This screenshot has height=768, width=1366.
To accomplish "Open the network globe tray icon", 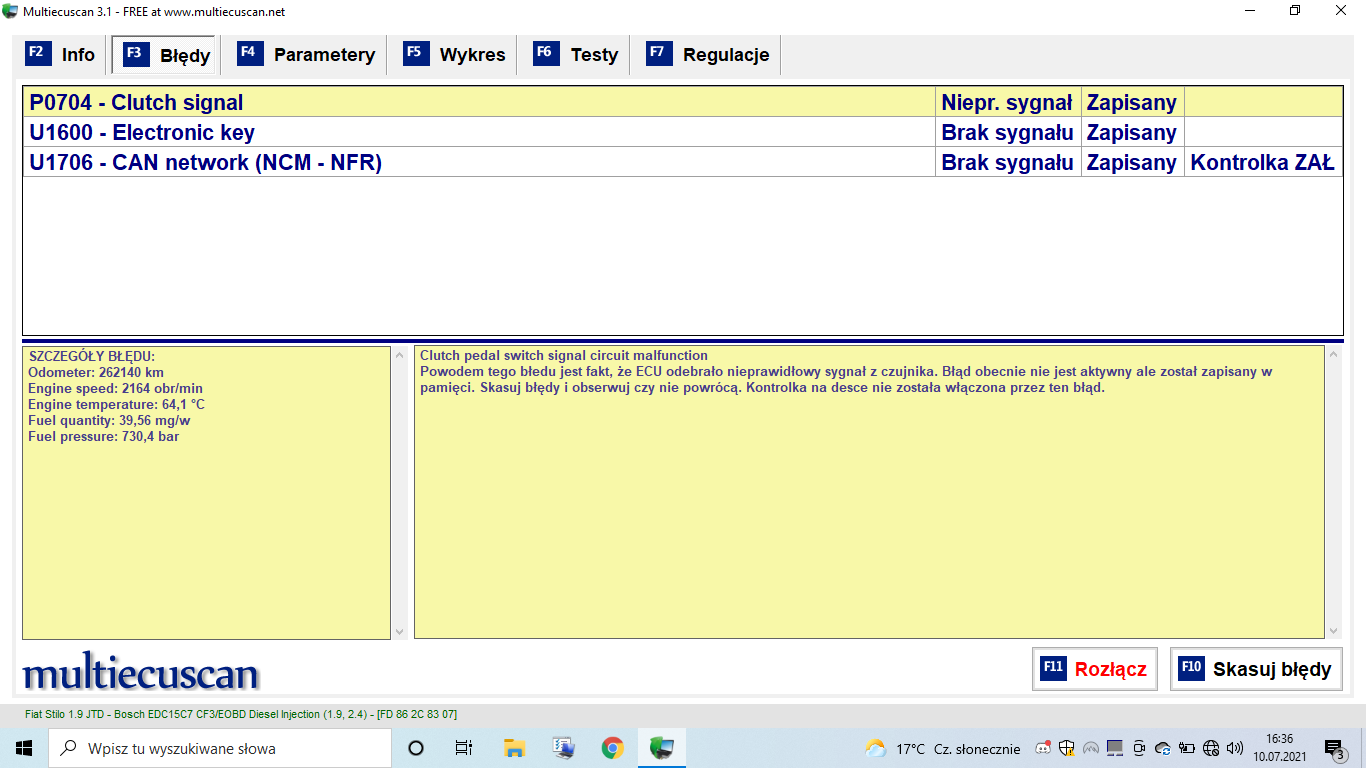I will point(1211,748).
